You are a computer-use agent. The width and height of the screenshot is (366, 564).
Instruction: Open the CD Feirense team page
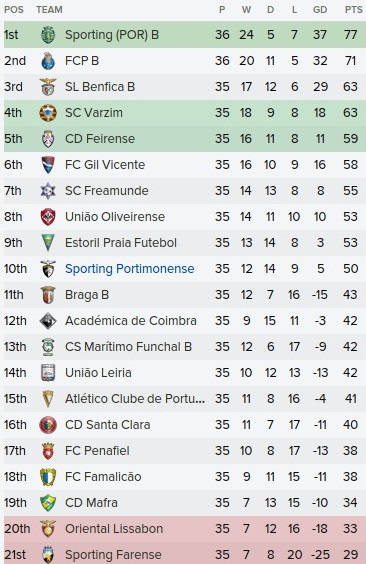point(100,139)
